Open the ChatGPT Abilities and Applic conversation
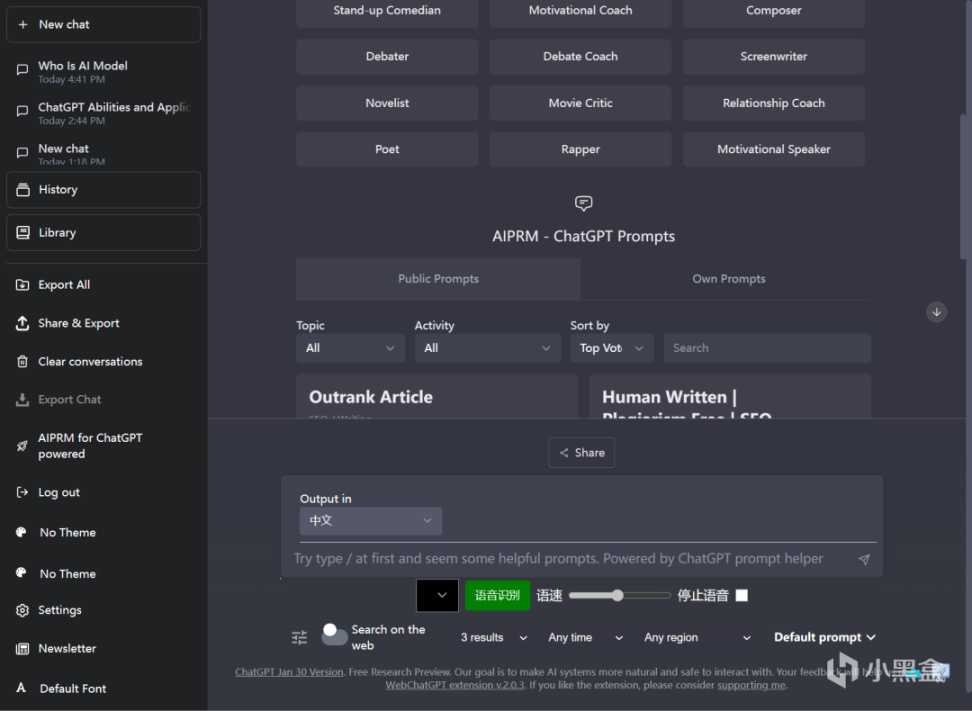Screen dimensions: 972x711 click(104, 113)
